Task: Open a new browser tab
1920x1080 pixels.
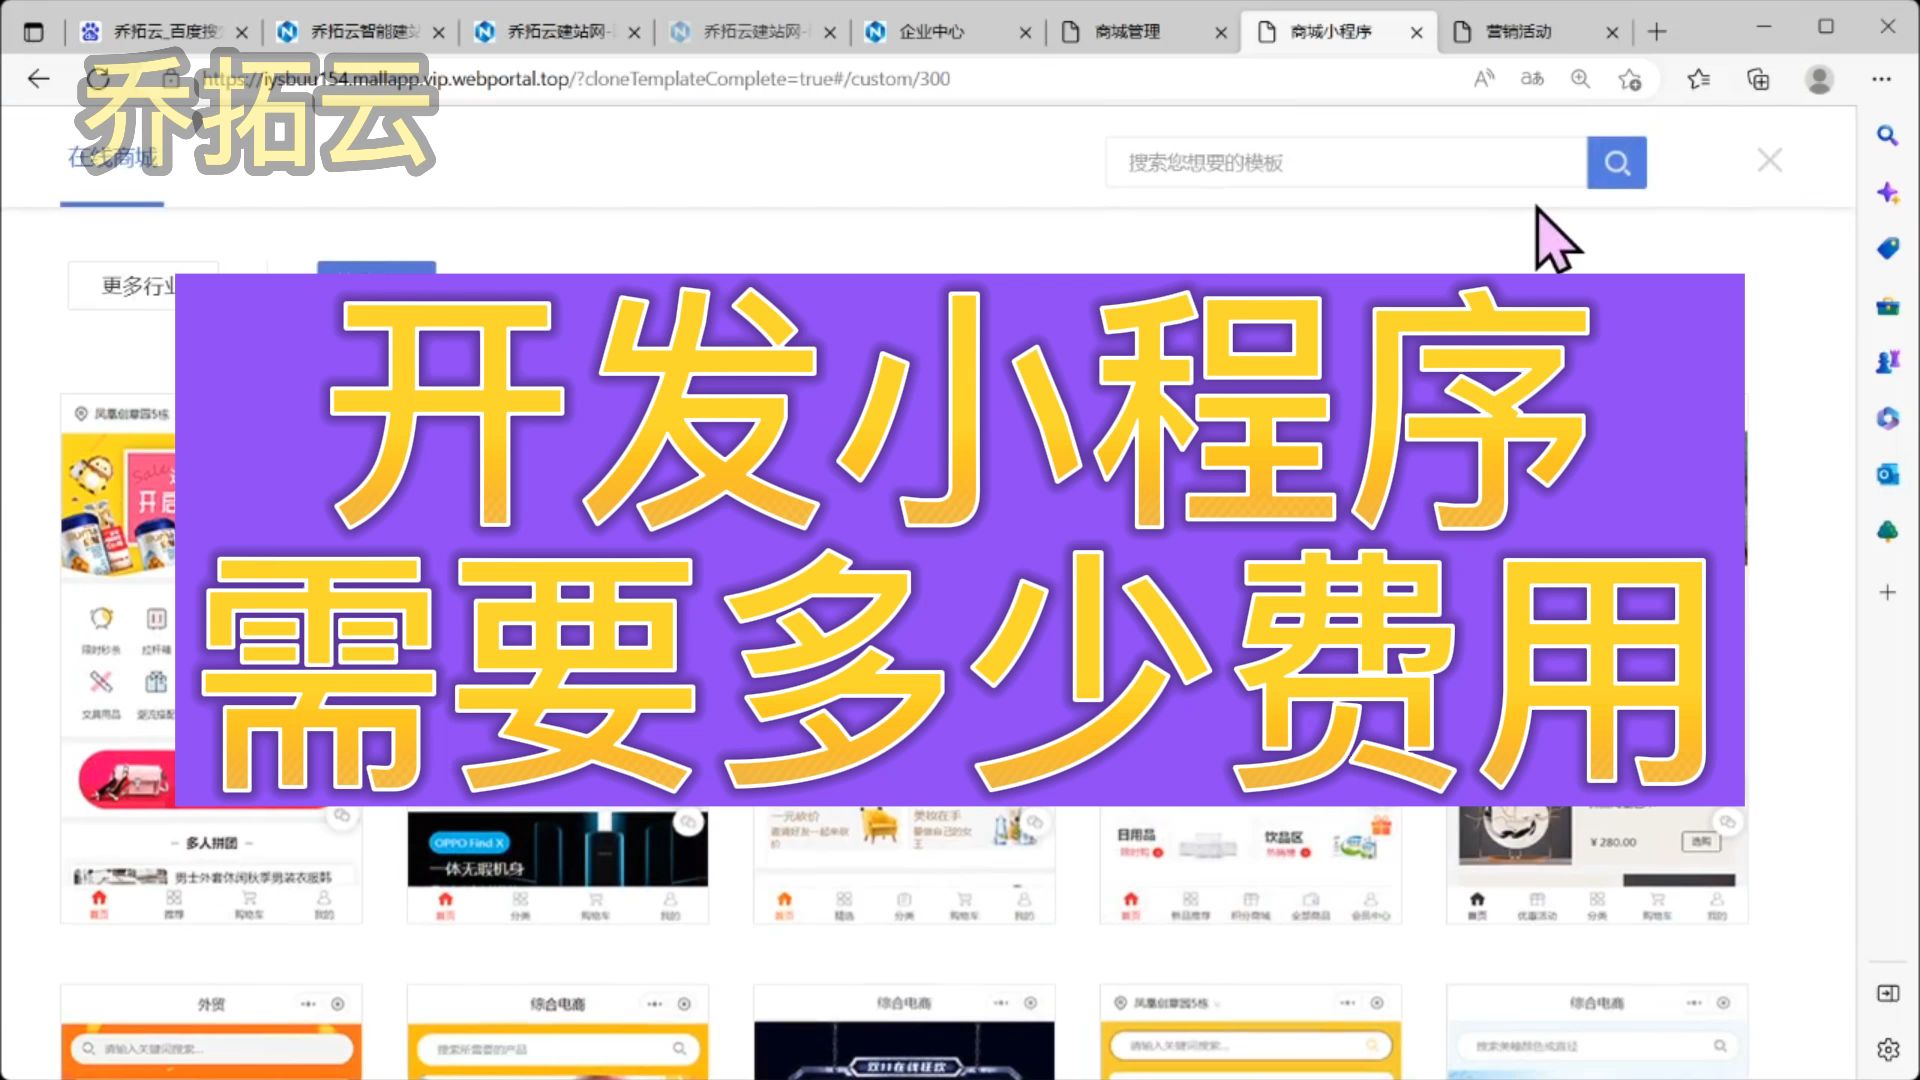Action: (x=1657, y=32)
